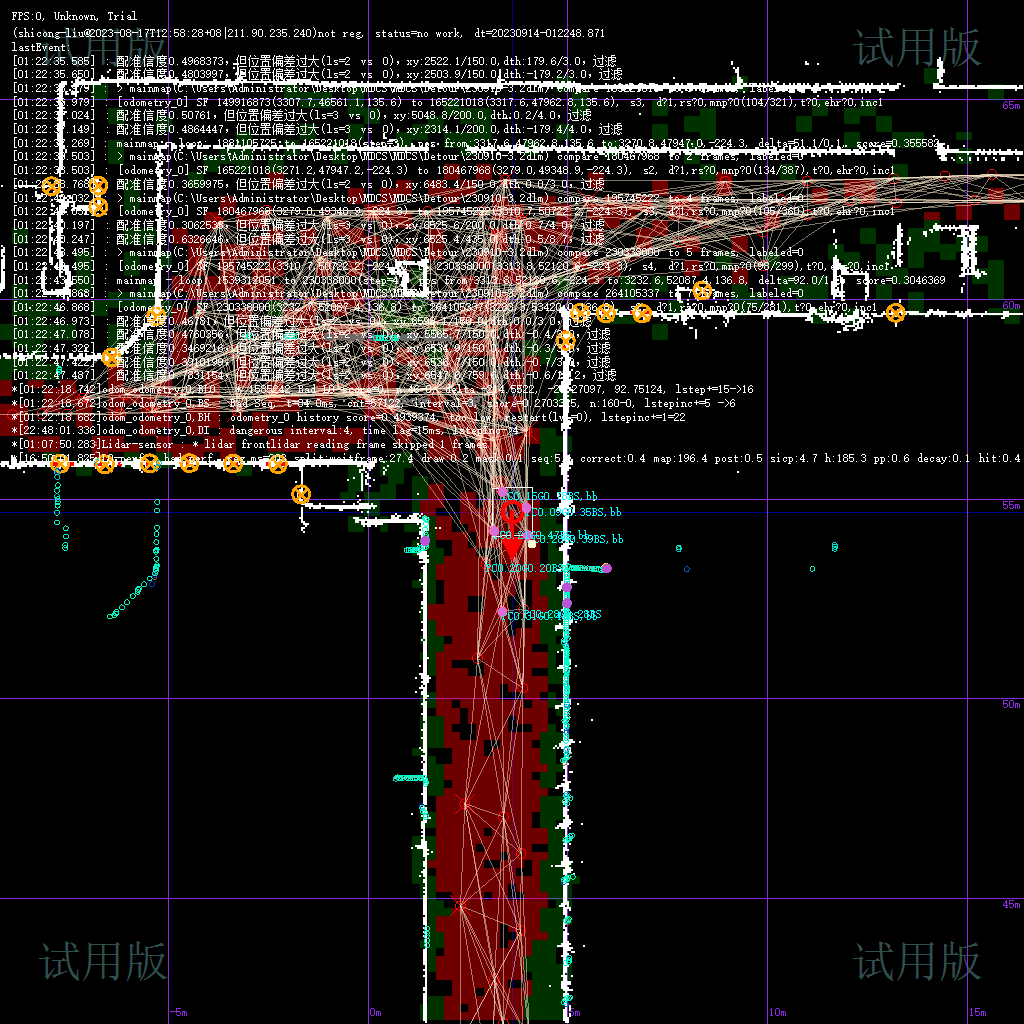Click the 65m vertical scale label
The width and height of the screenshot is (1024, 1024).
coord(1010,106)
